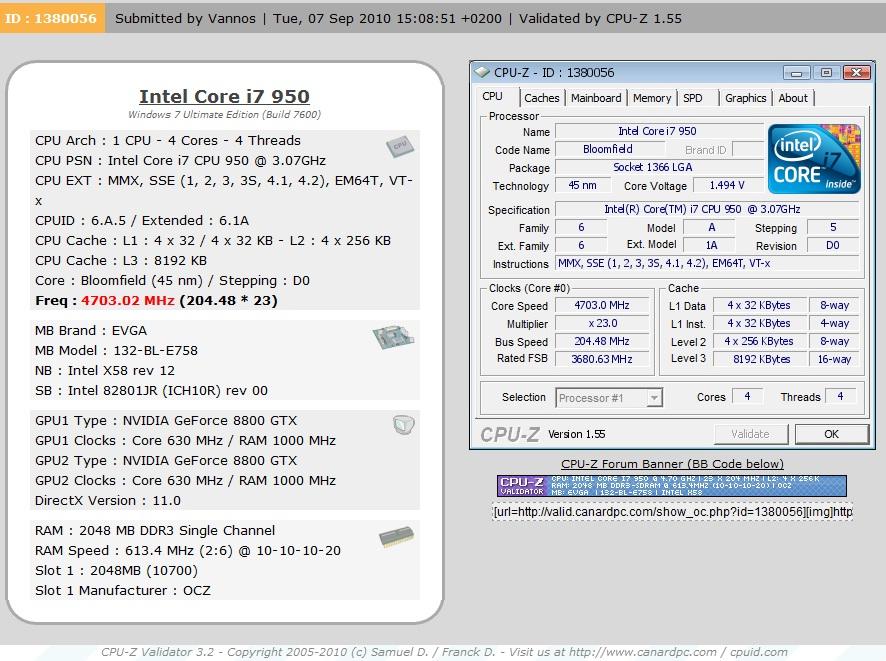Click the Revision value D0
Image resolution: width=886 pixels, height=661 pixels.
click(x=833, y=245)
